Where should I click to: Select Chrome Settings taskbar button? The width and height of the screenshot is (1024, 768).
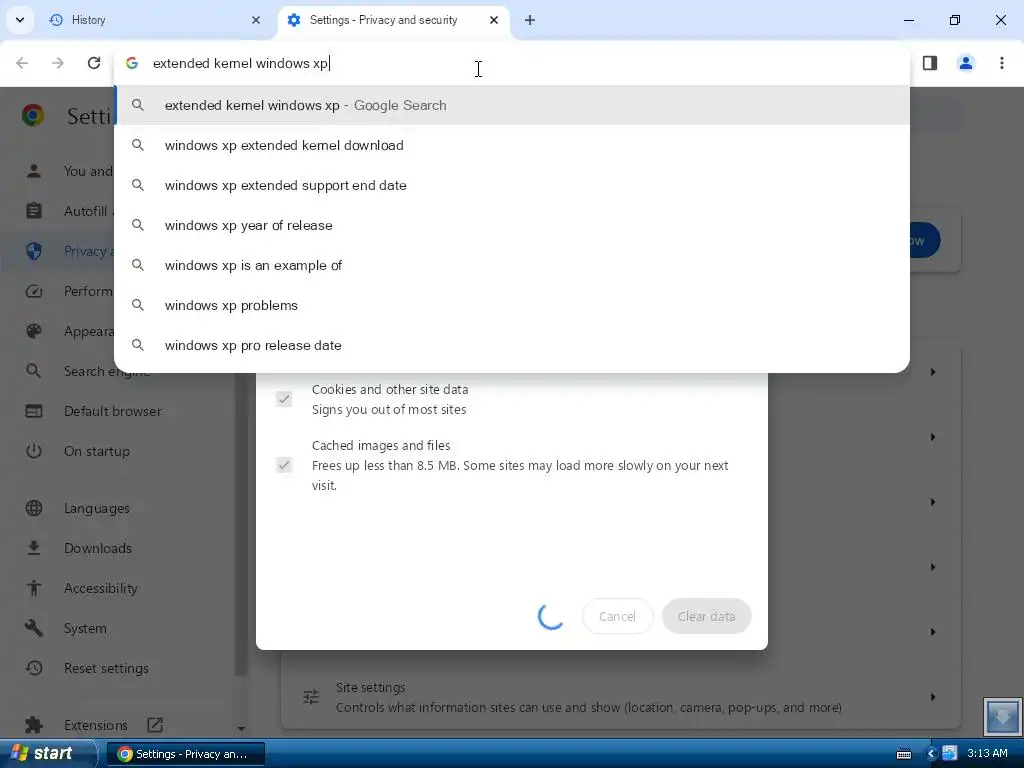[185, 754]
